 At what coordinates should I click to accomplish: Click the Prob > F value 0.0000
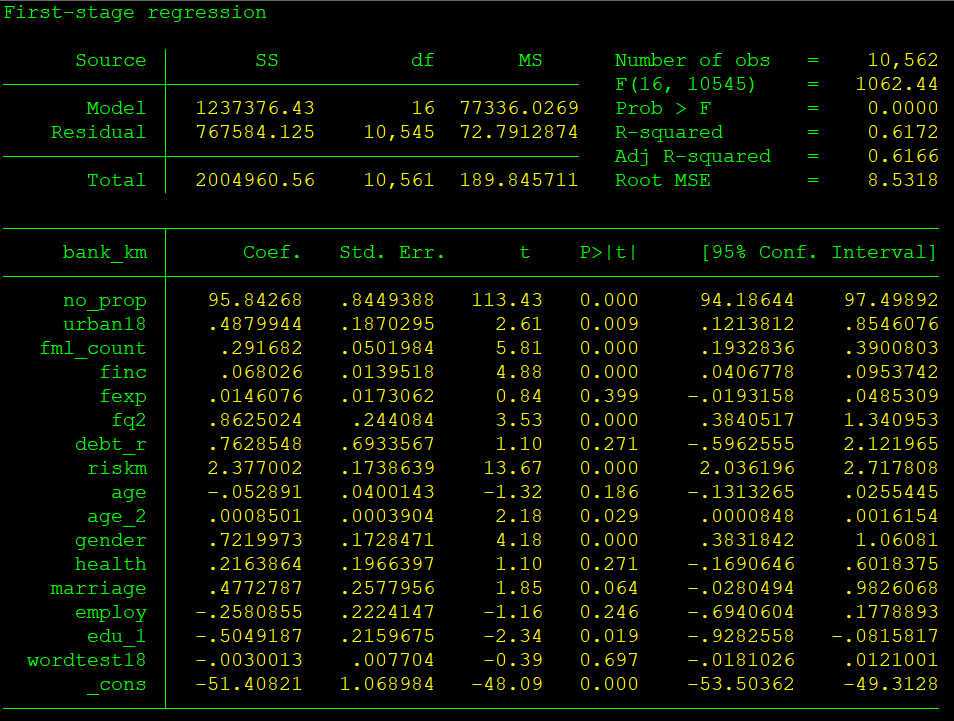point(903,108)
